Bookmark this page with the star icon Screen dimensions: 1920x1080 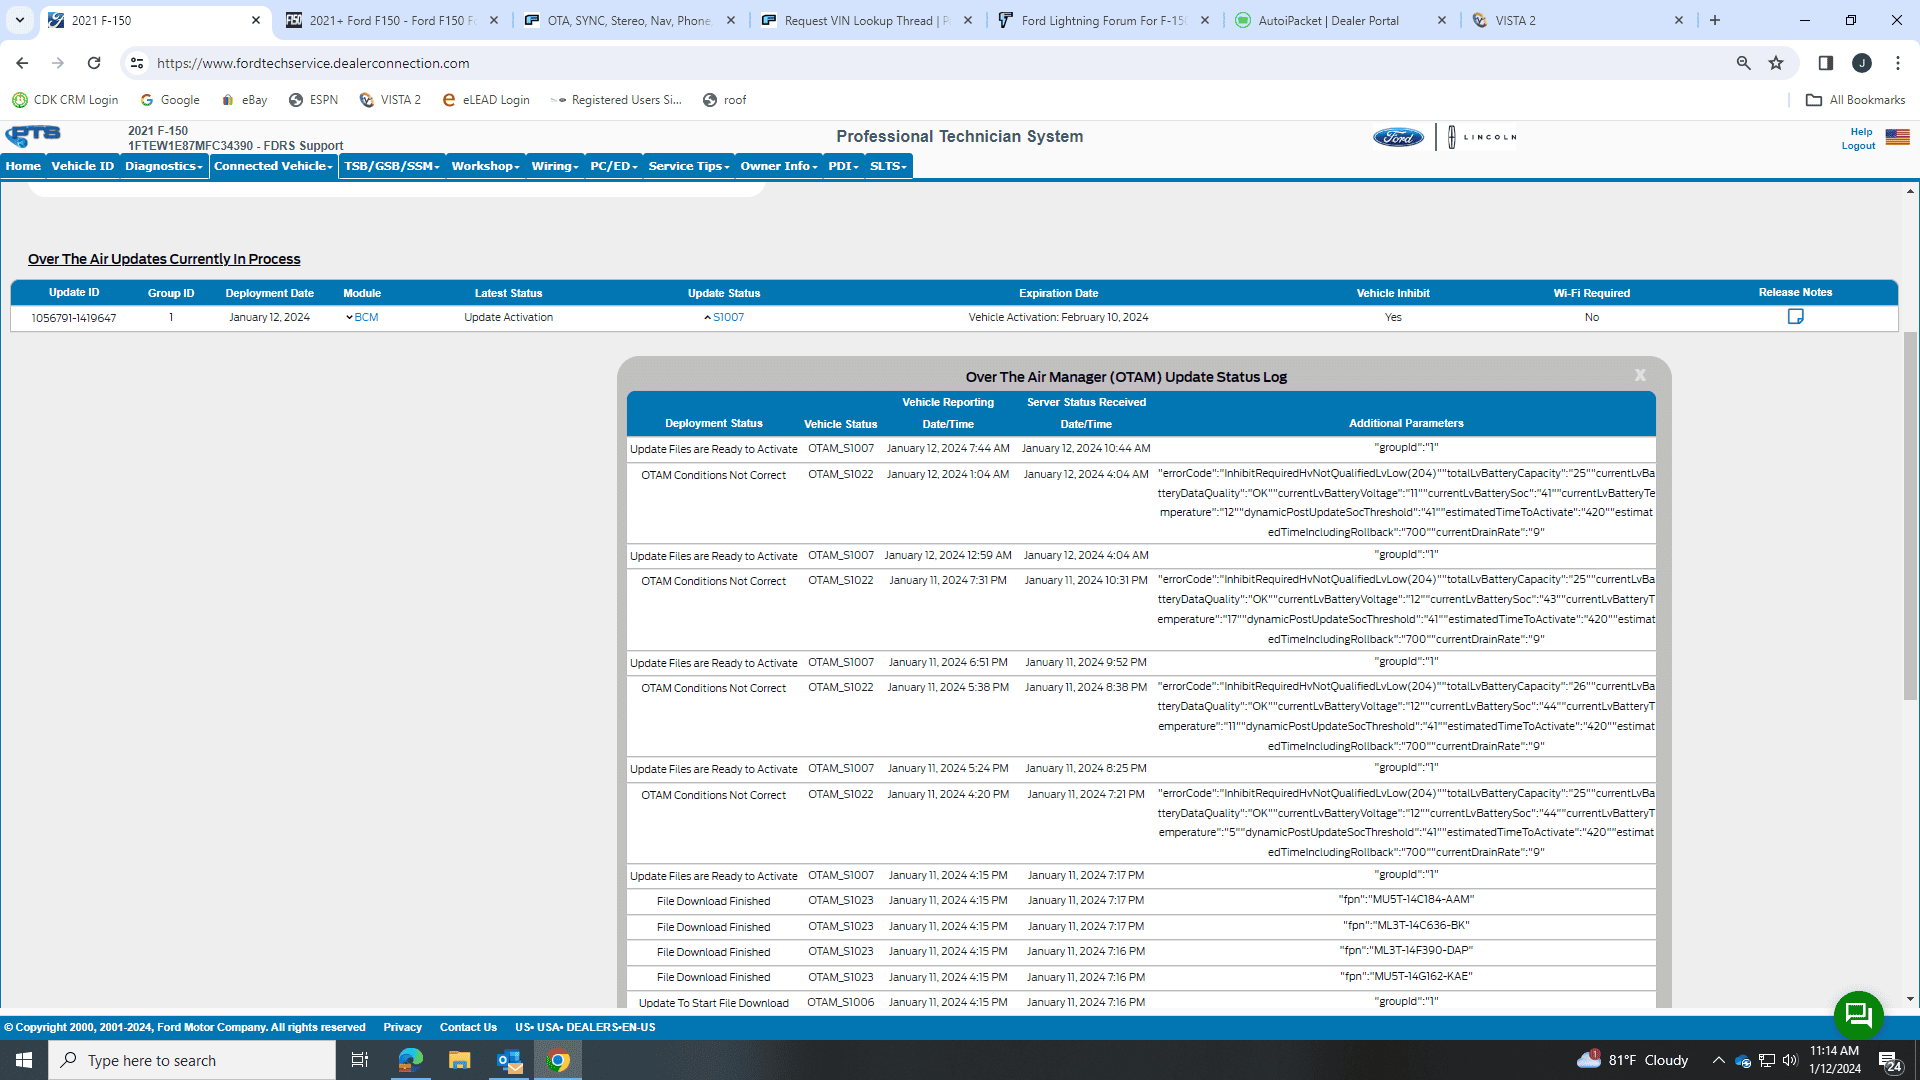1776,63
